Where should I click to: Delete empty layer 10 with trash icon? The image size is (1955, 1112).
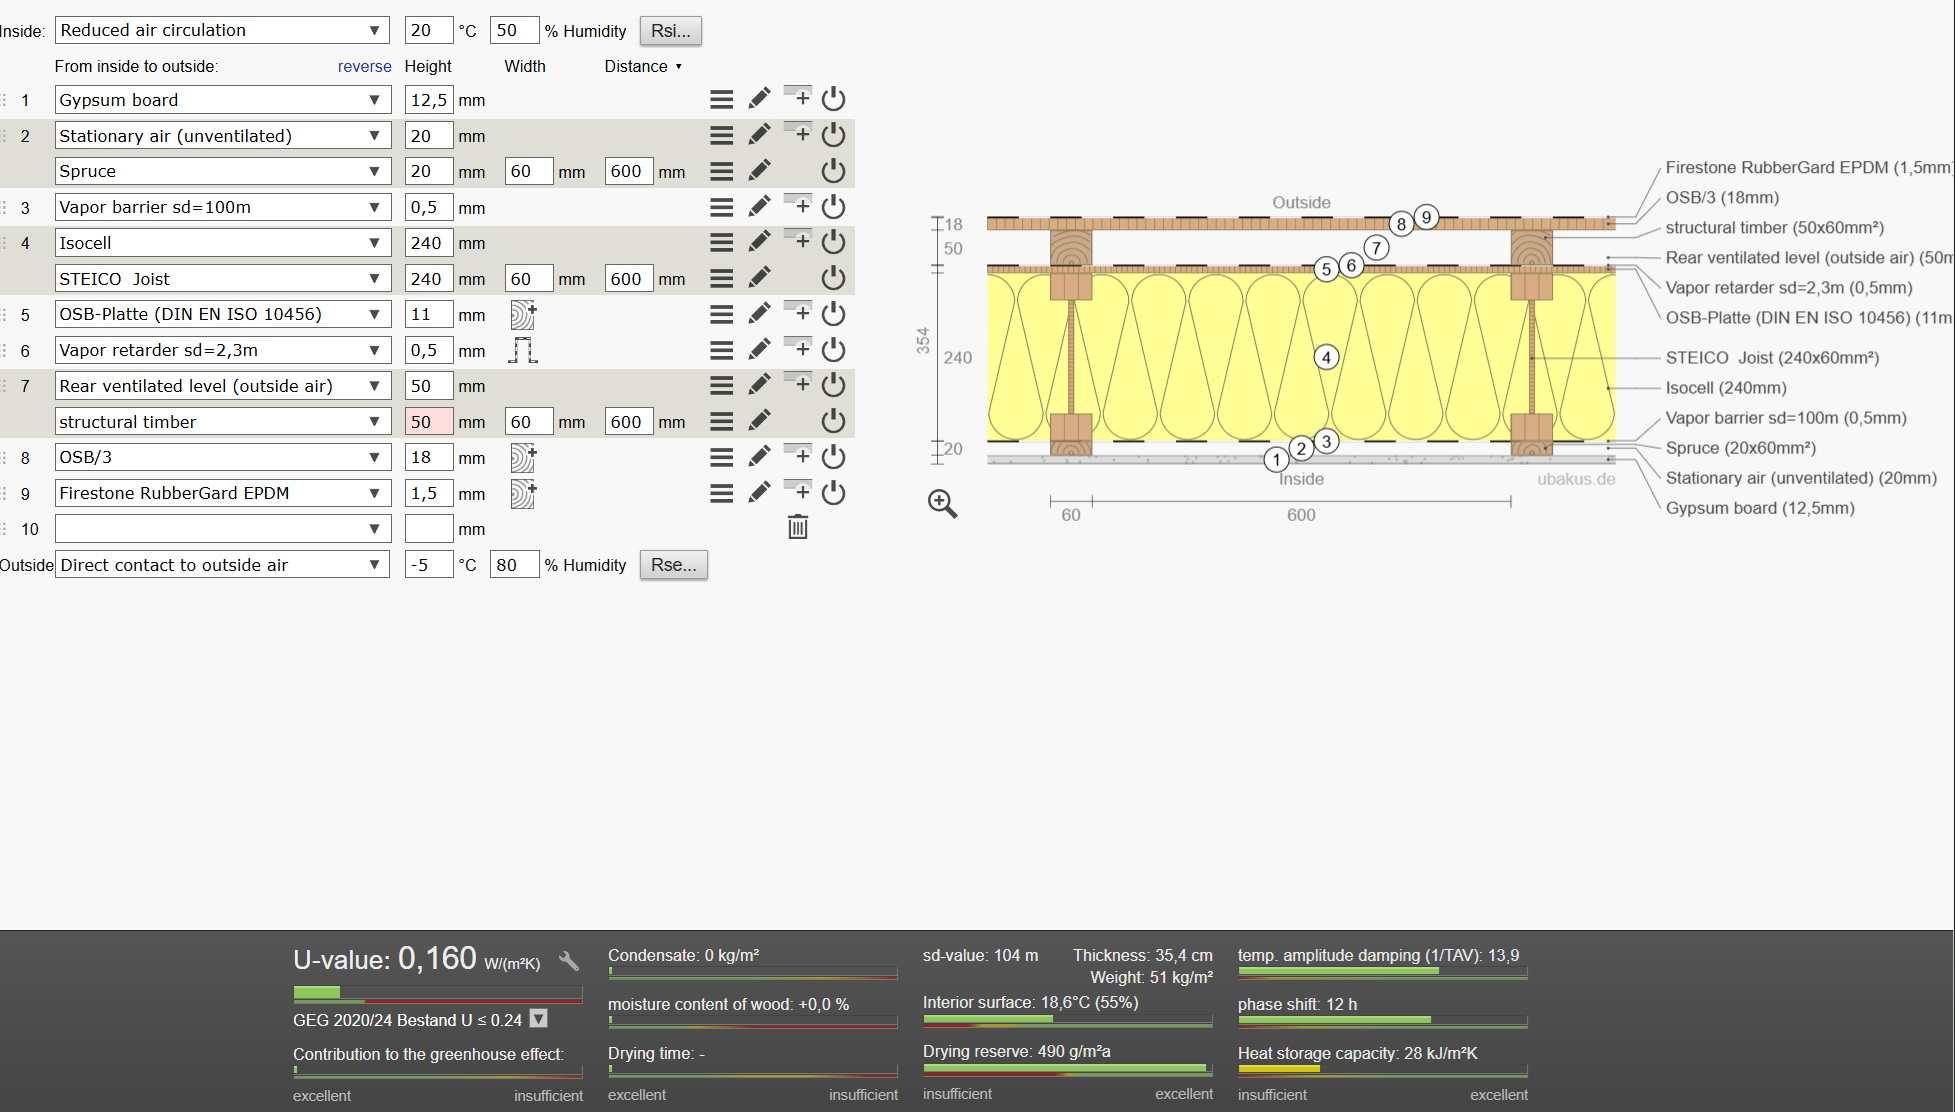pos(797,527)
